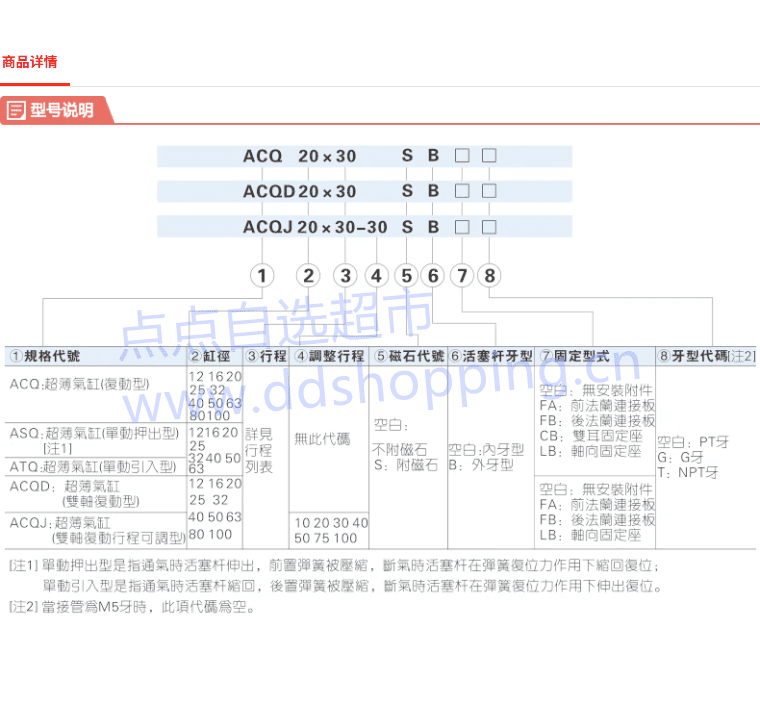Viewport: 760px width, 703px height.
Task: Click large circled number 2 under the model codes
Action: (309, 276)
